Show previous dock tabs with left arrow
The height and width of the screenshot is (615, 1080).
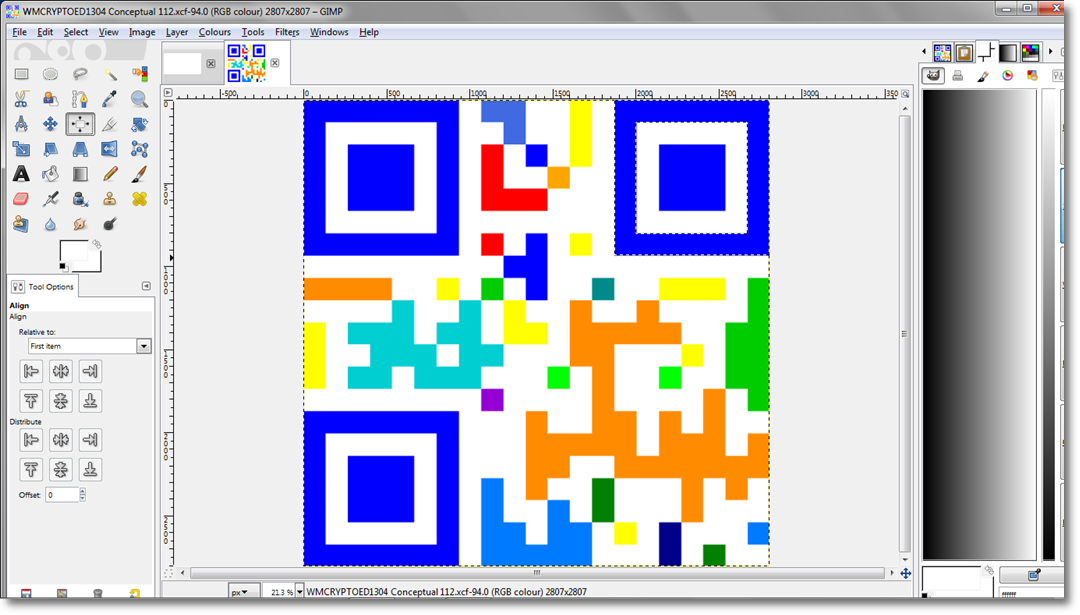(924, 52)
